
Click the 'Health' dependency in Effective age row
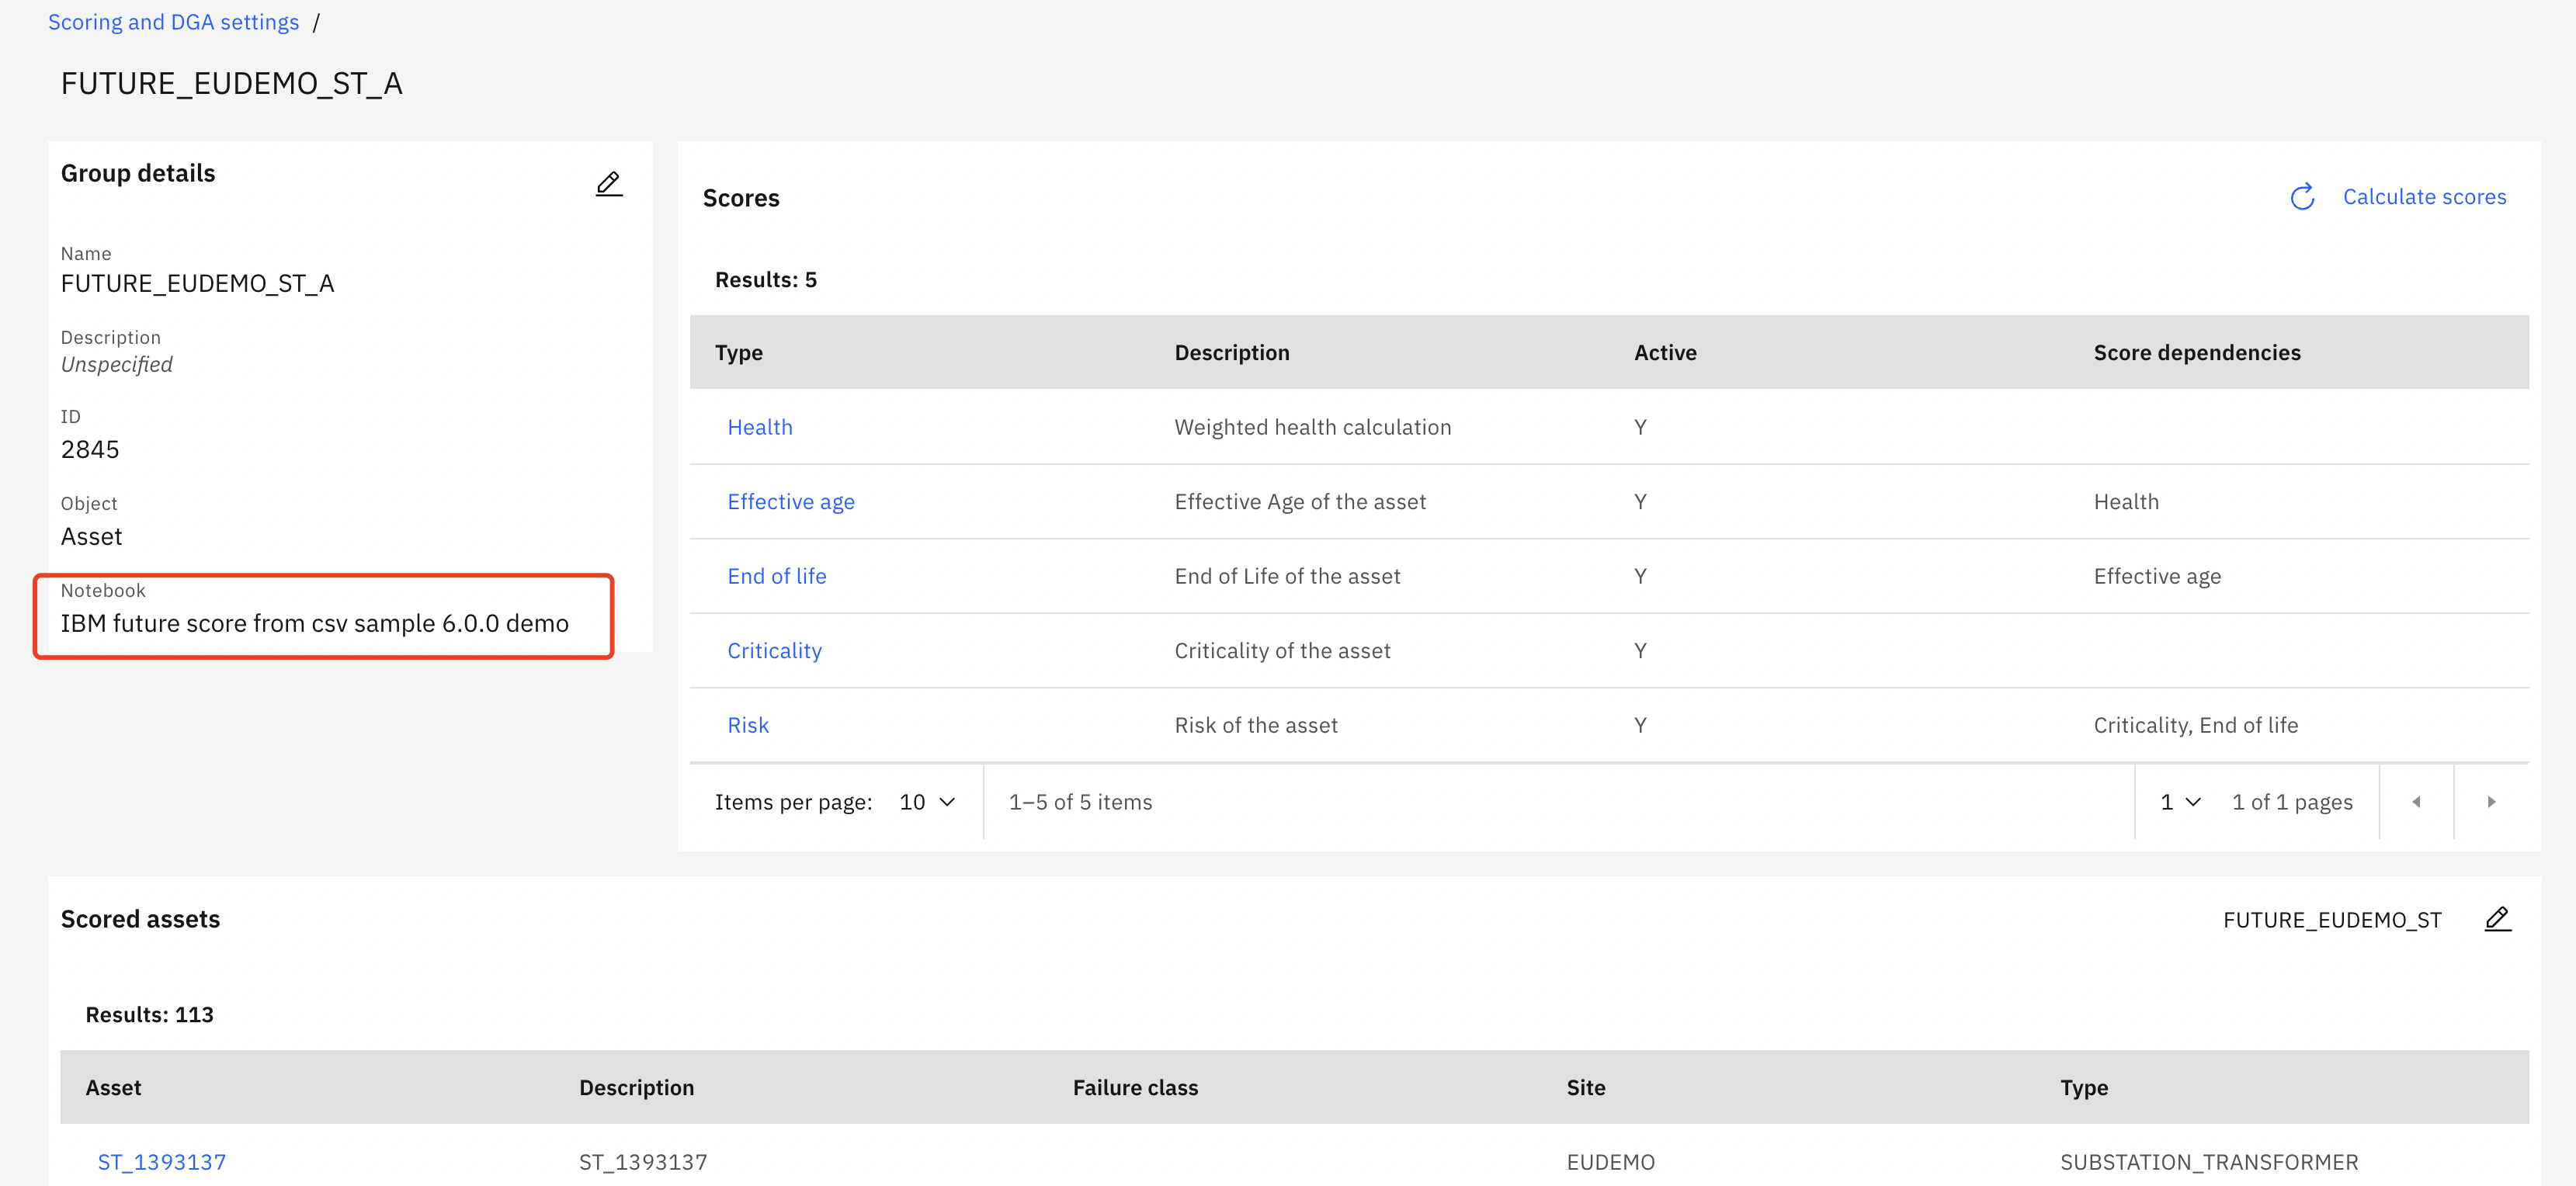pos(2126,502)
